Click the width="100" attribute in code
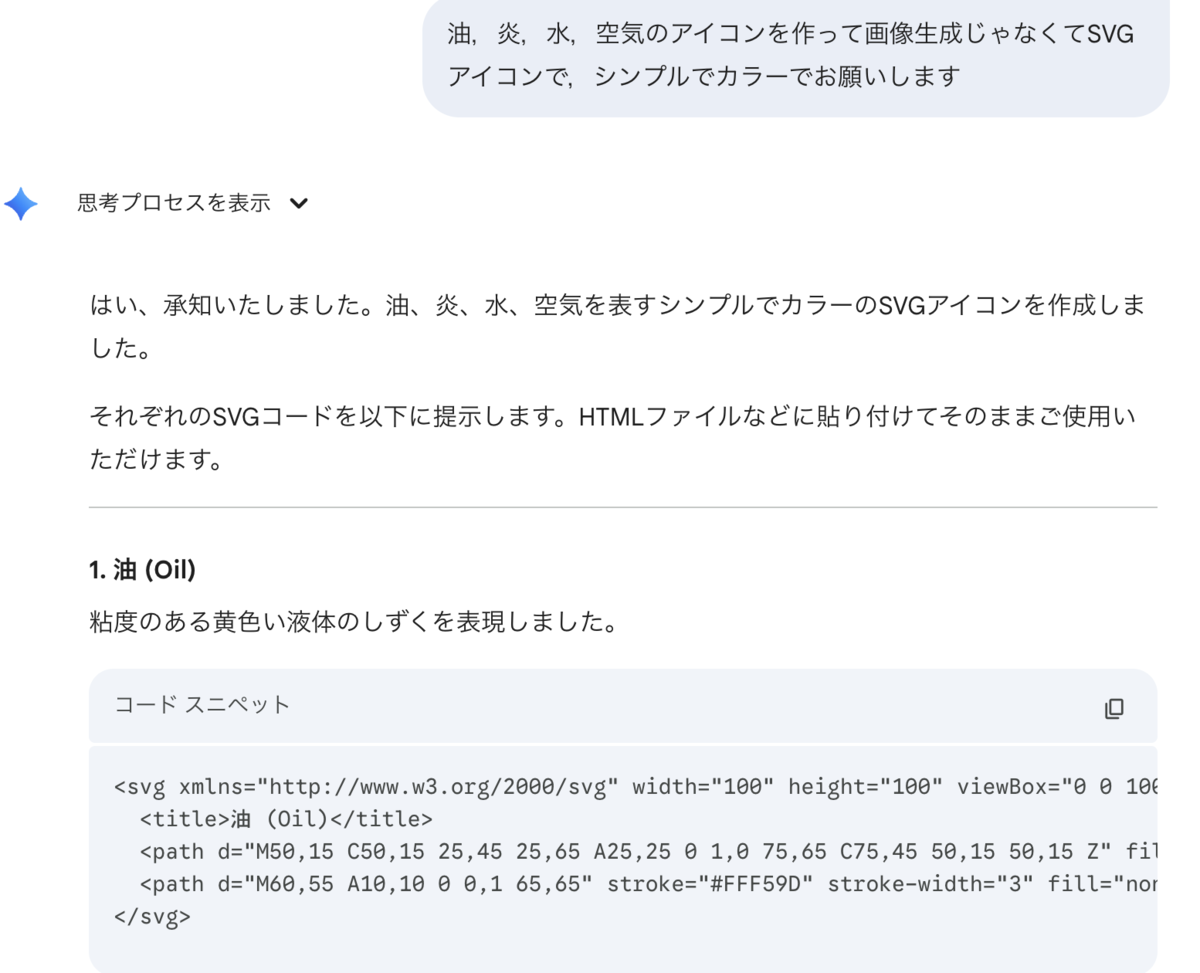1200x973 pixels. [704, 786]
